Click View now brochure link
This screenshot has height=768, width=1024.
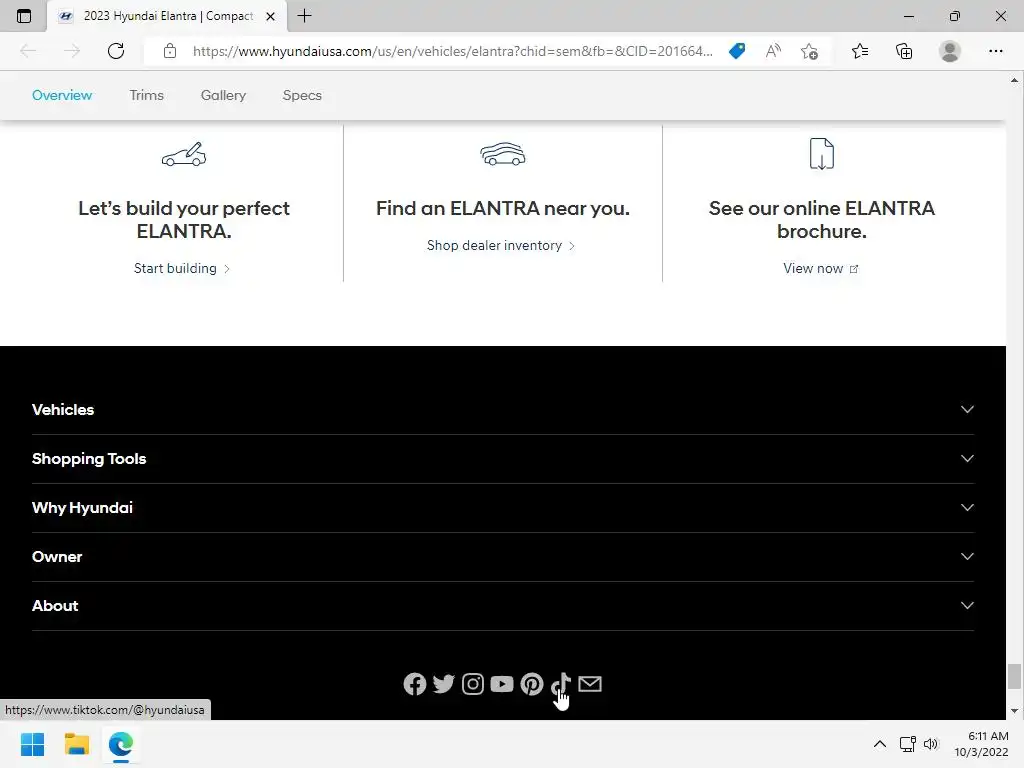821,268
